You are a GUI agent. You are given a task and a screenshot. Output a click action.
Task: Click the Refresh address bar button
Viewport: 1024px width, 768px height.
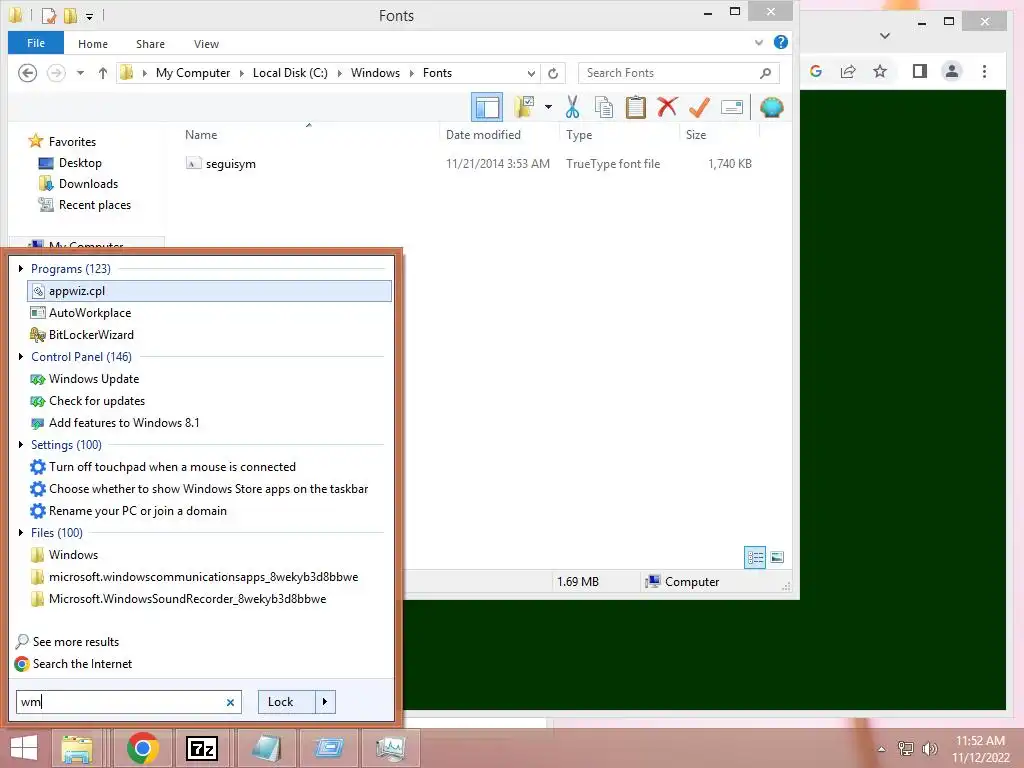[553, 73]
